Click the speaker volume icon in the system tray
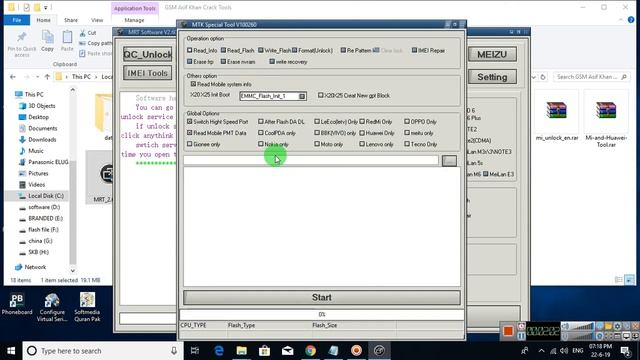The height and width of the screenshot is (360, 640). coord(564,351)
